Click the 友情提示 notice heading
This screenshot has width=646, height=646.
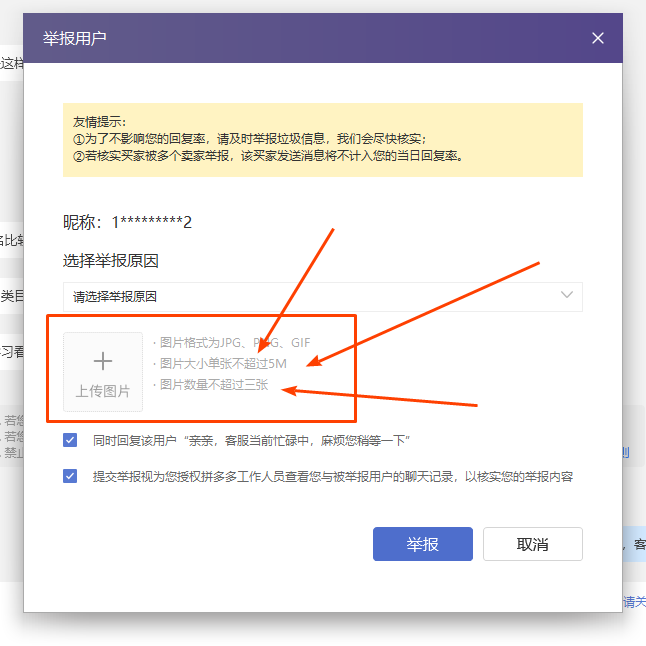click(99, 122)
